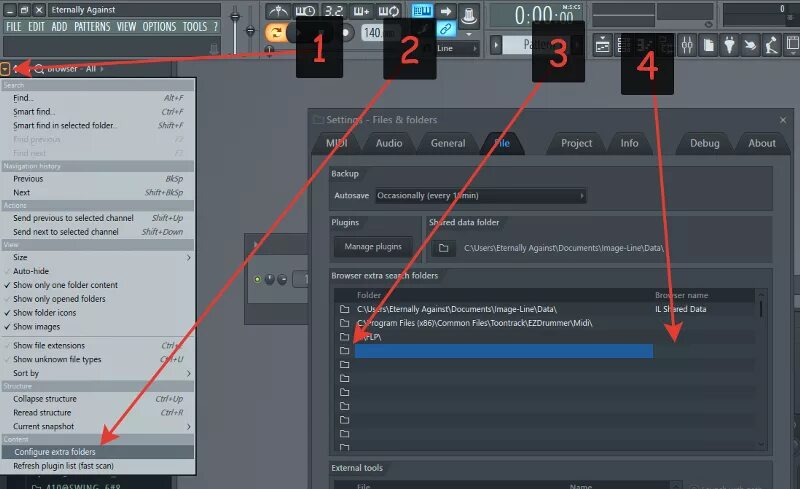The width and height of the screenshot is (800, 489).
Task: Click the pattern selector left arrow
Action: pos(495,45)
